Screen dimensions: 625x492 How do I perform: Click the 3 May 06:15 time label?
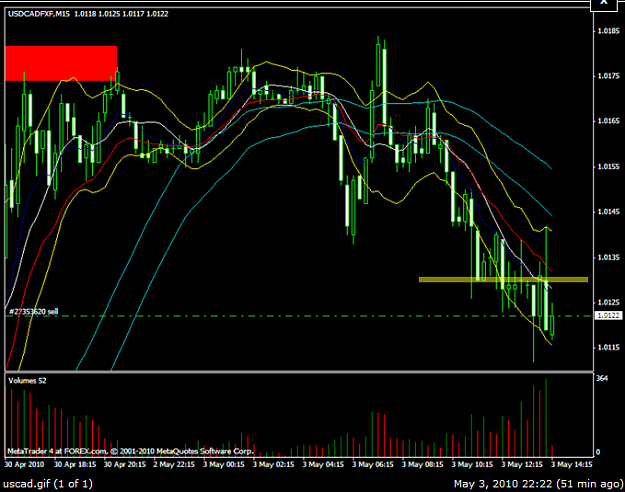(373, 464)
